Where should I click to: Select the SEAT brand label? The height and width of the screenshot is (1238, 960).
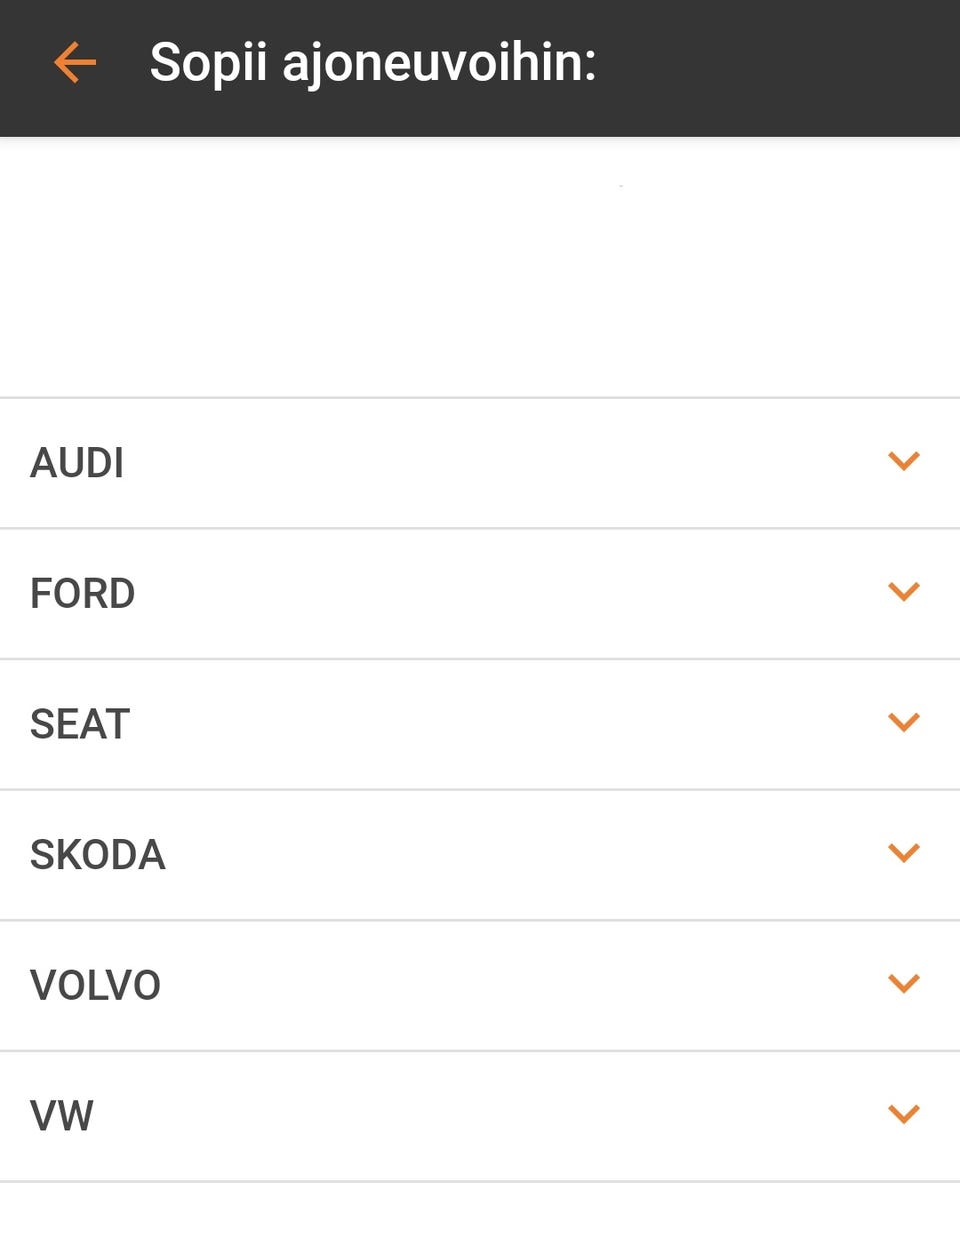pos(80,724)
